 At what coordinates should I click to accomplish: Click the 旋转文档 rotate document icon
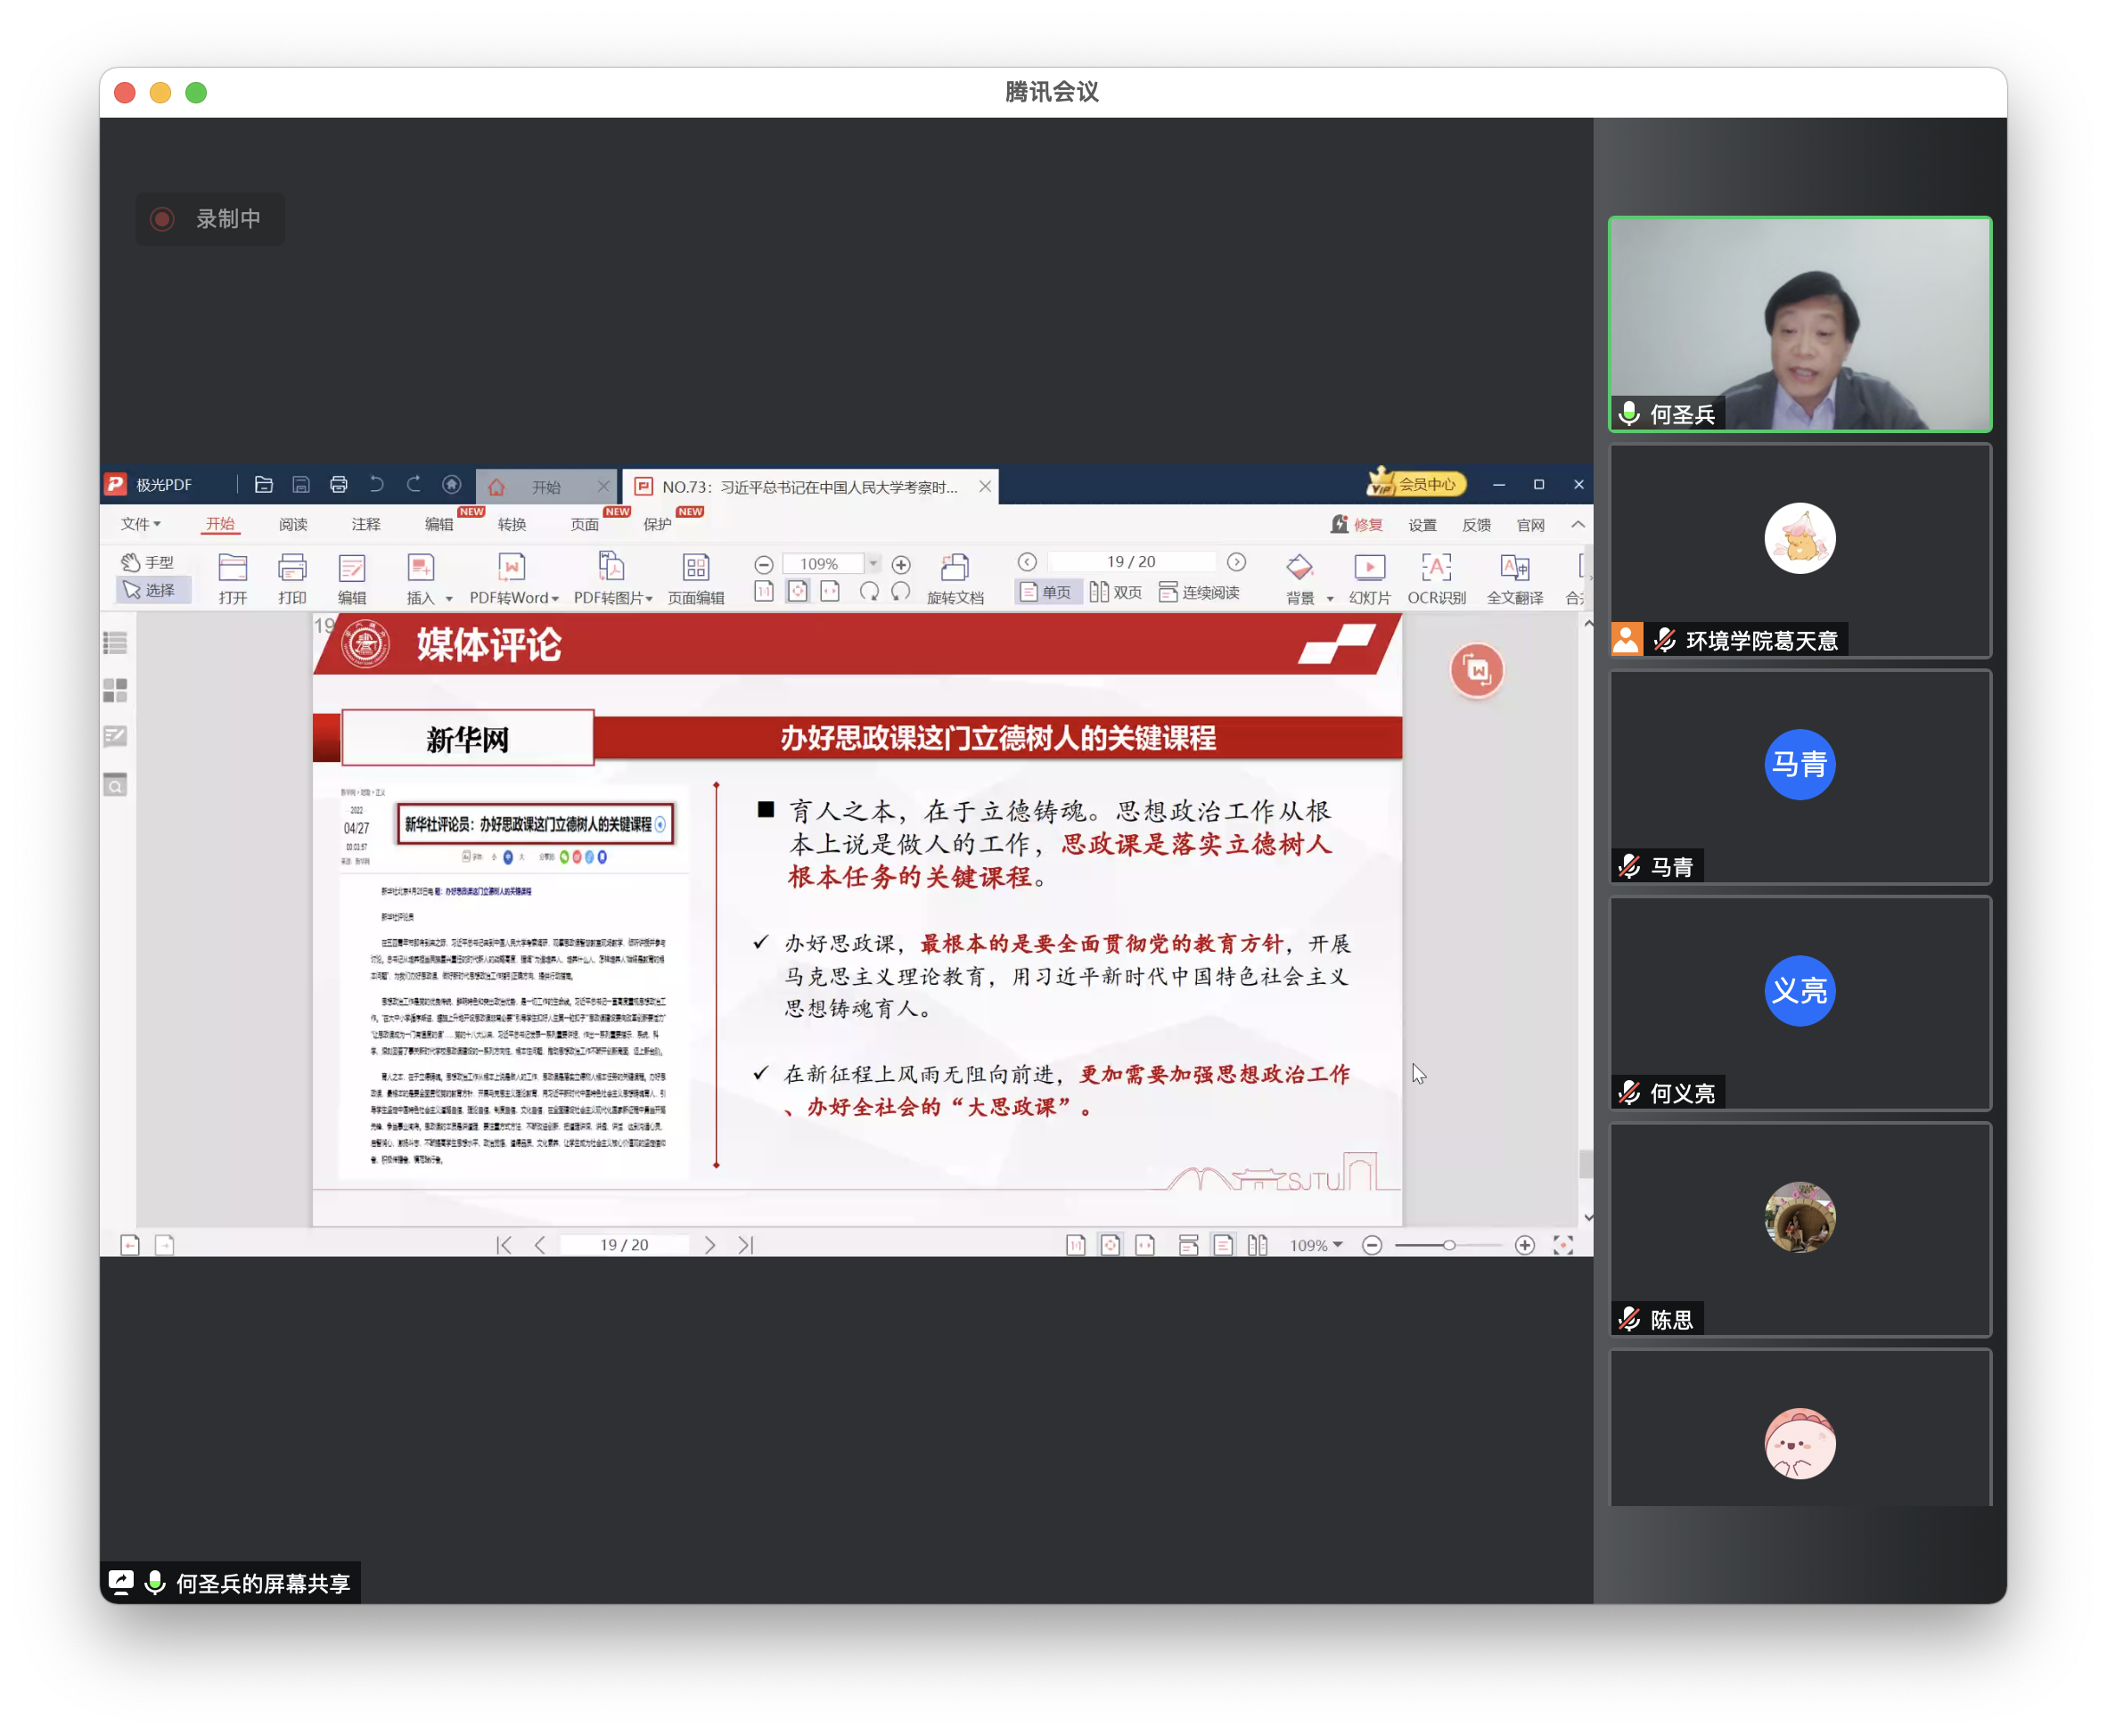[x=955, y=568]
